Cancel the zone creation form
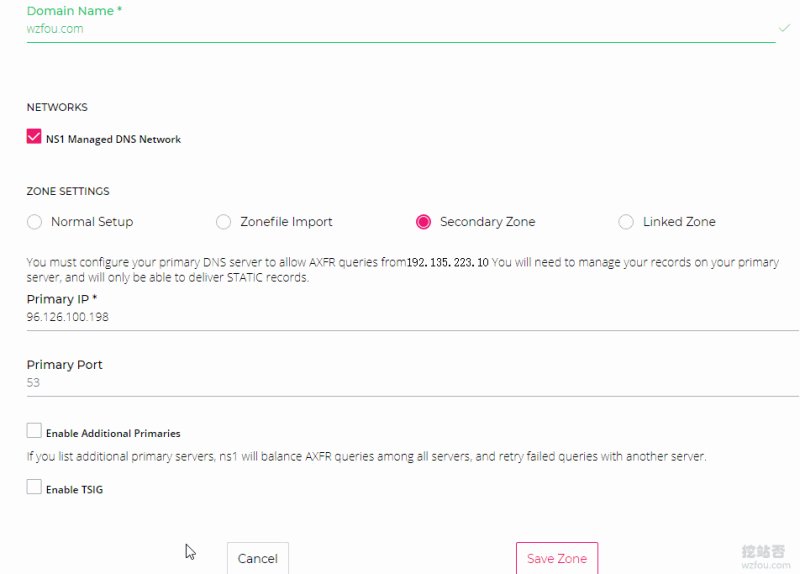The image size is (800, 574). (258, 558)
